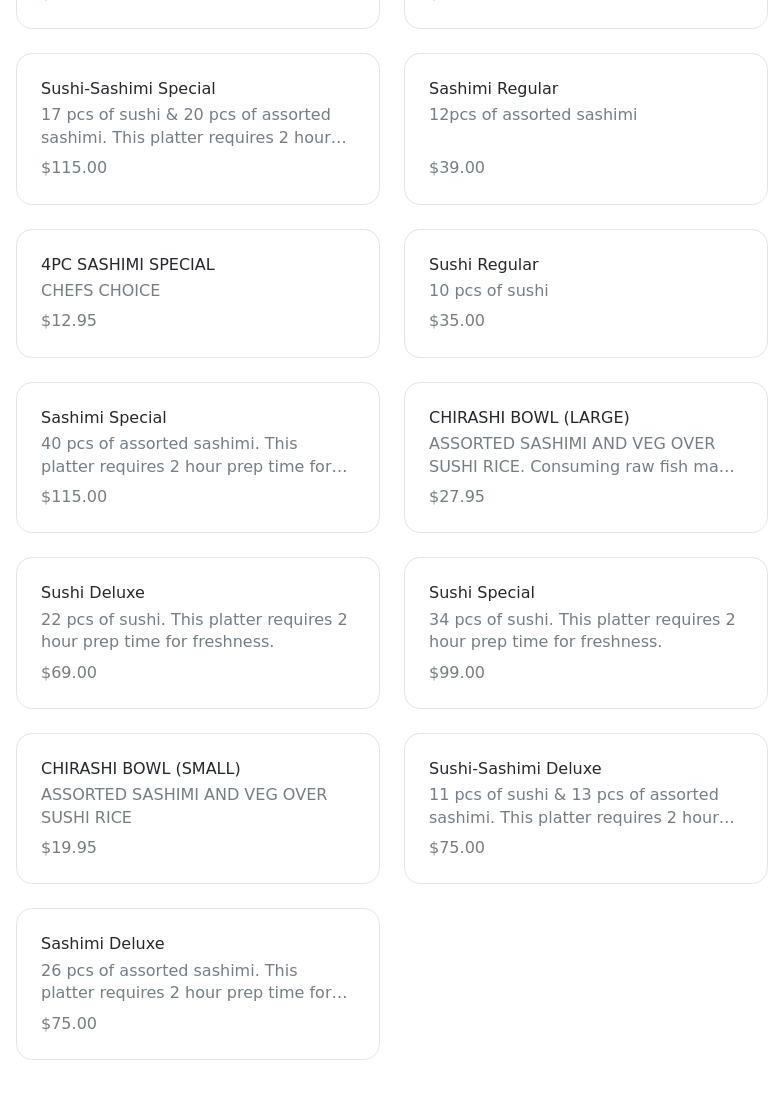The height and width of the screenshot is (1096, 784).
Task: Click the CHEFS CHOICE description text
Action: tap(100, 290)
